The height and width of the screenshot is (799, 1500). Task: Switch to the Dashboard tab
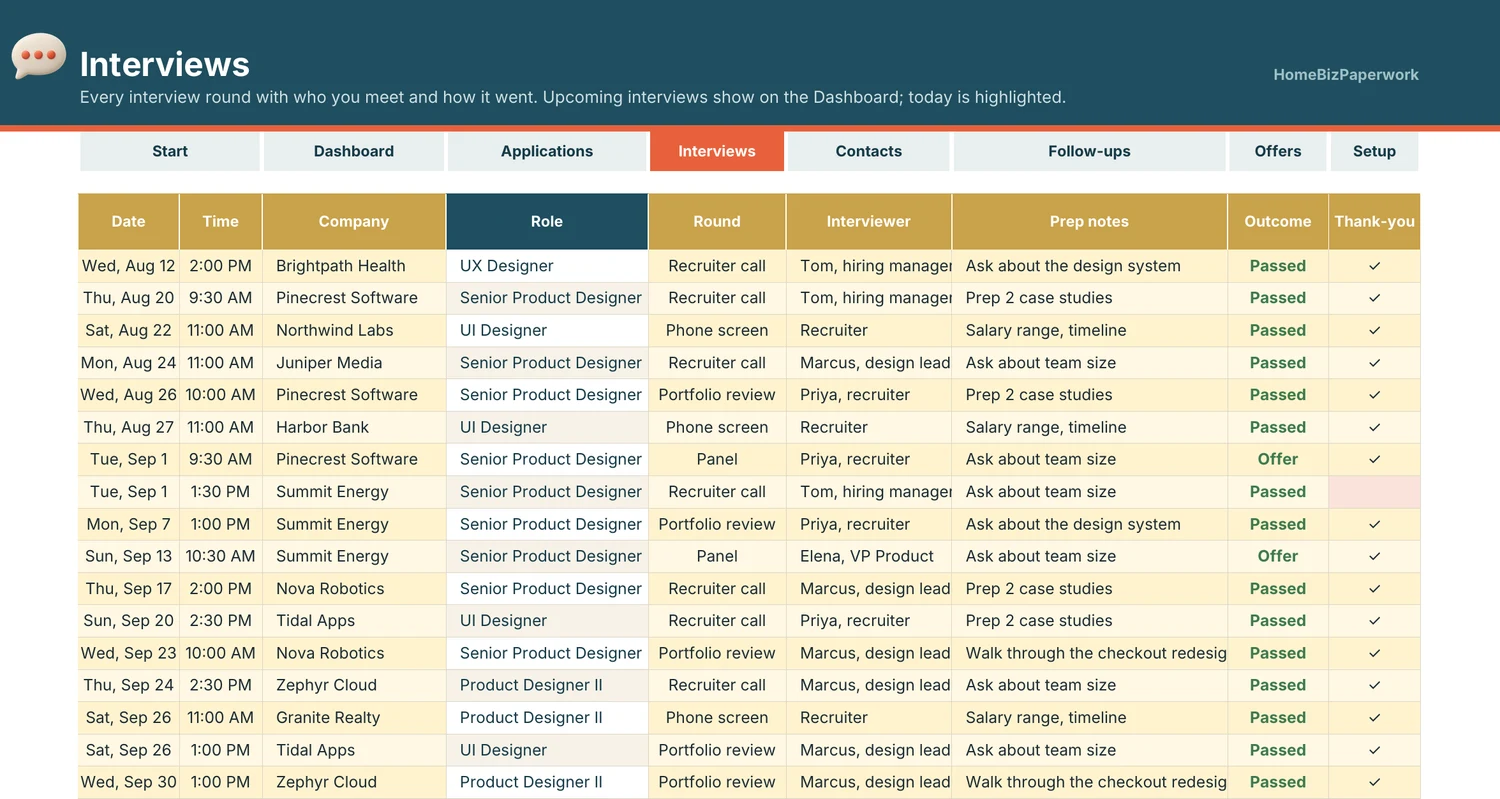354,151
